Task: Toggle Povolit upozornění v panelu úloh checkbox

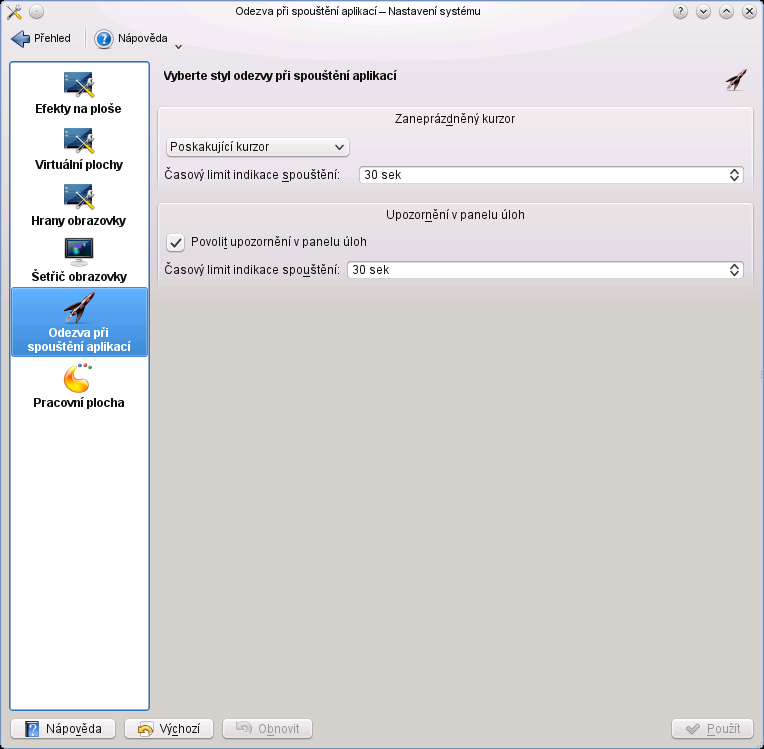Action: click(x=175, y=242)
